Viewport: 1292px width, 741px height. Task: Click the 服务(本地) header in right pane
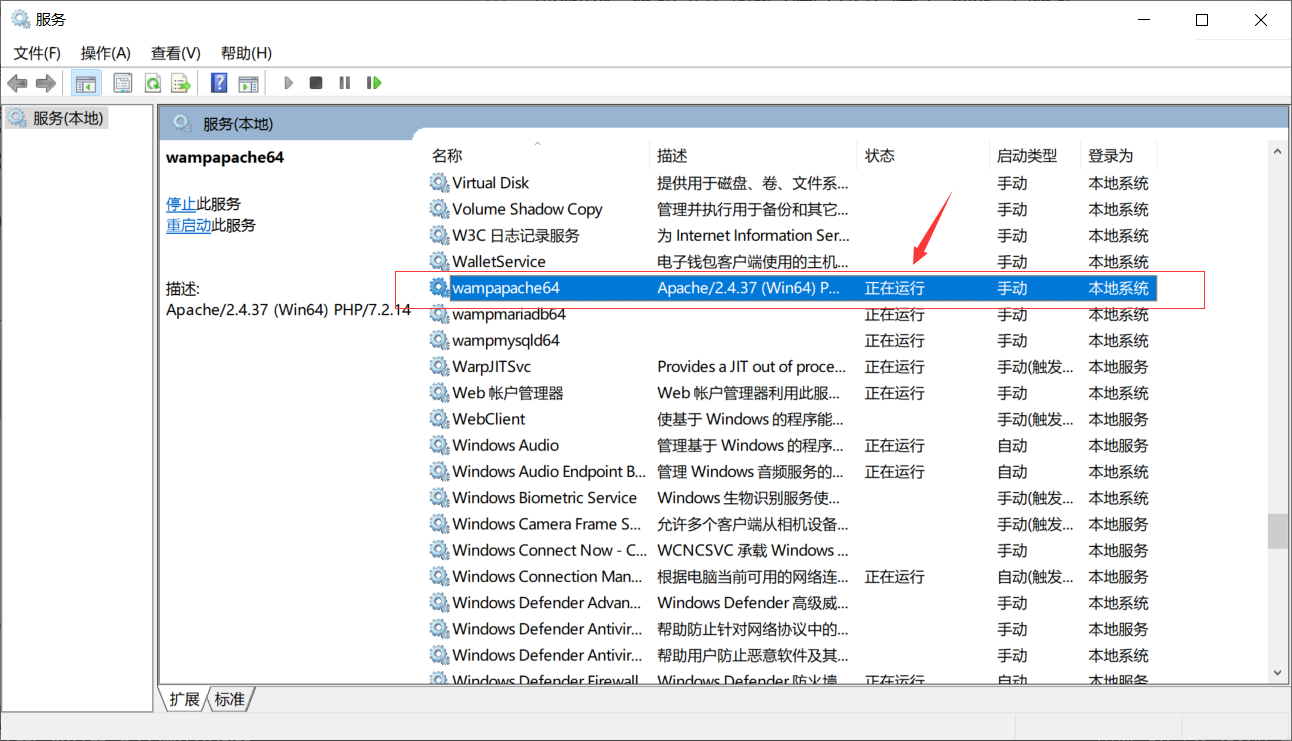[237, 124]
